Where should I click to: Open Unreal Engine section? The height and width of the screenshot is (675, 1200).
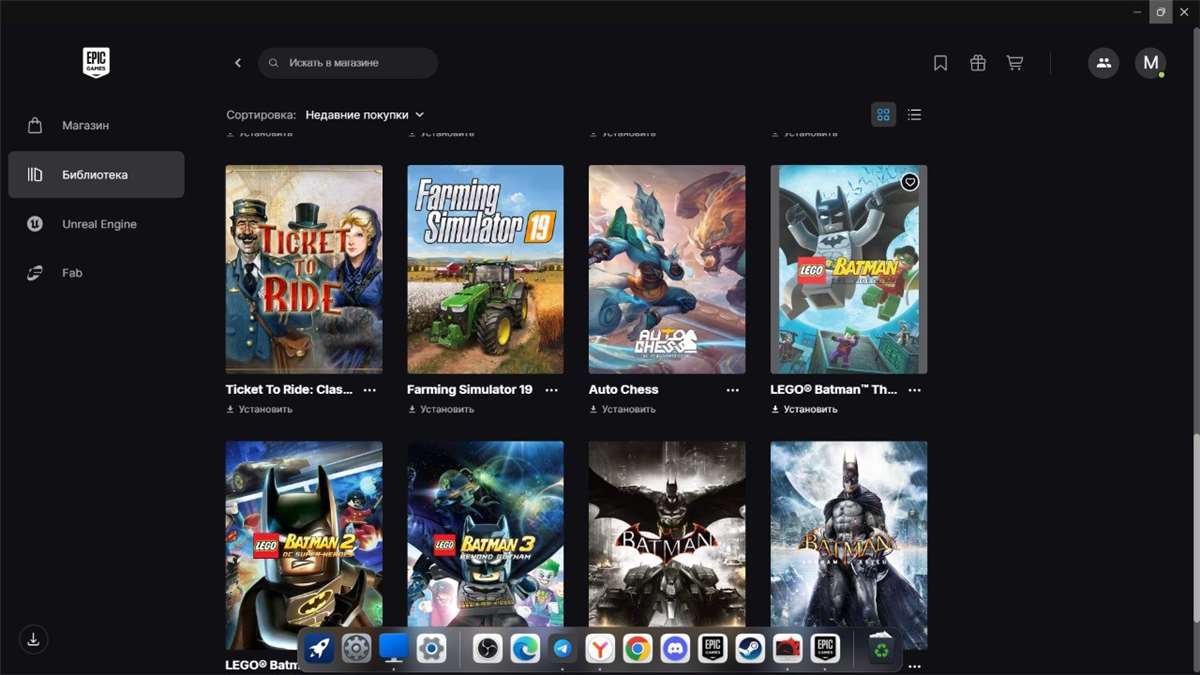[96, 224]
